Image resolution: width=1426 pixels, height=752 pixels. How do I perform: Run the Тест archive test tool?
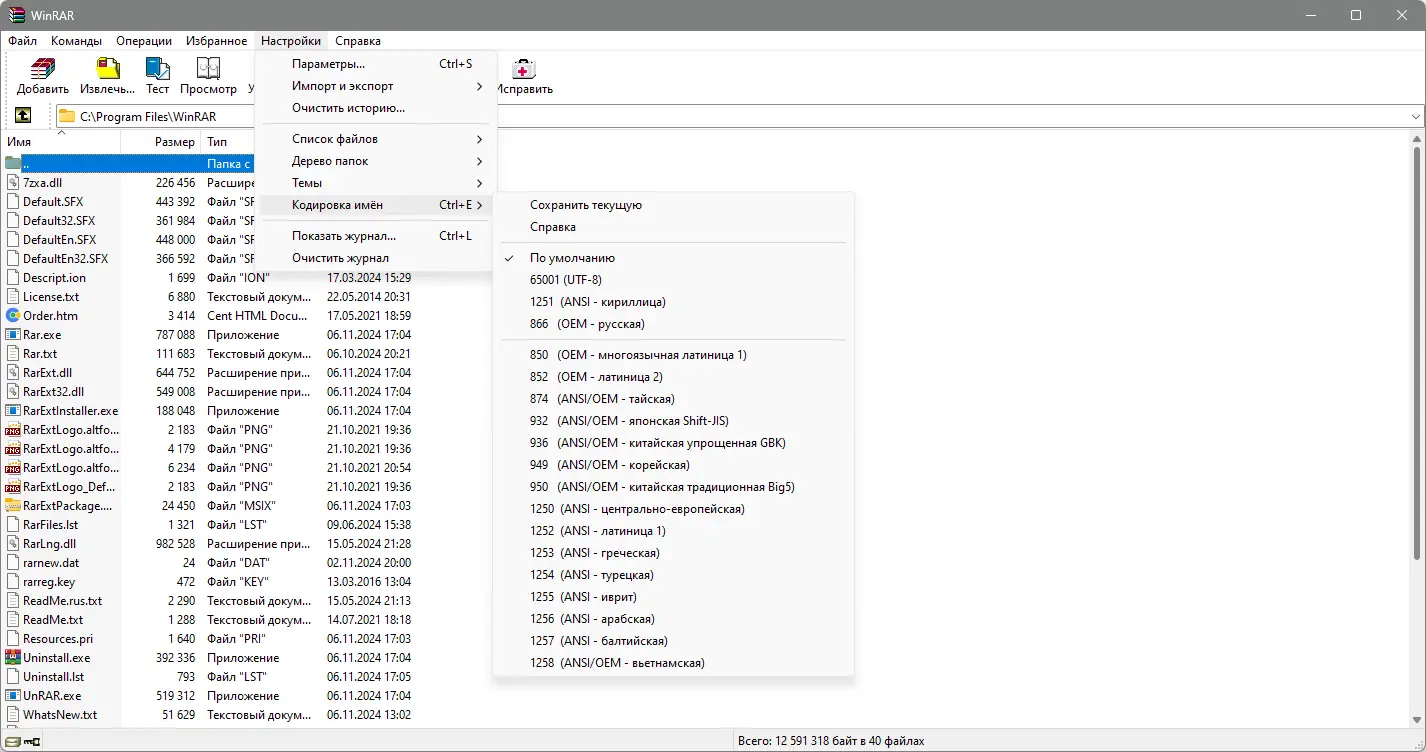tap(158, 69)
